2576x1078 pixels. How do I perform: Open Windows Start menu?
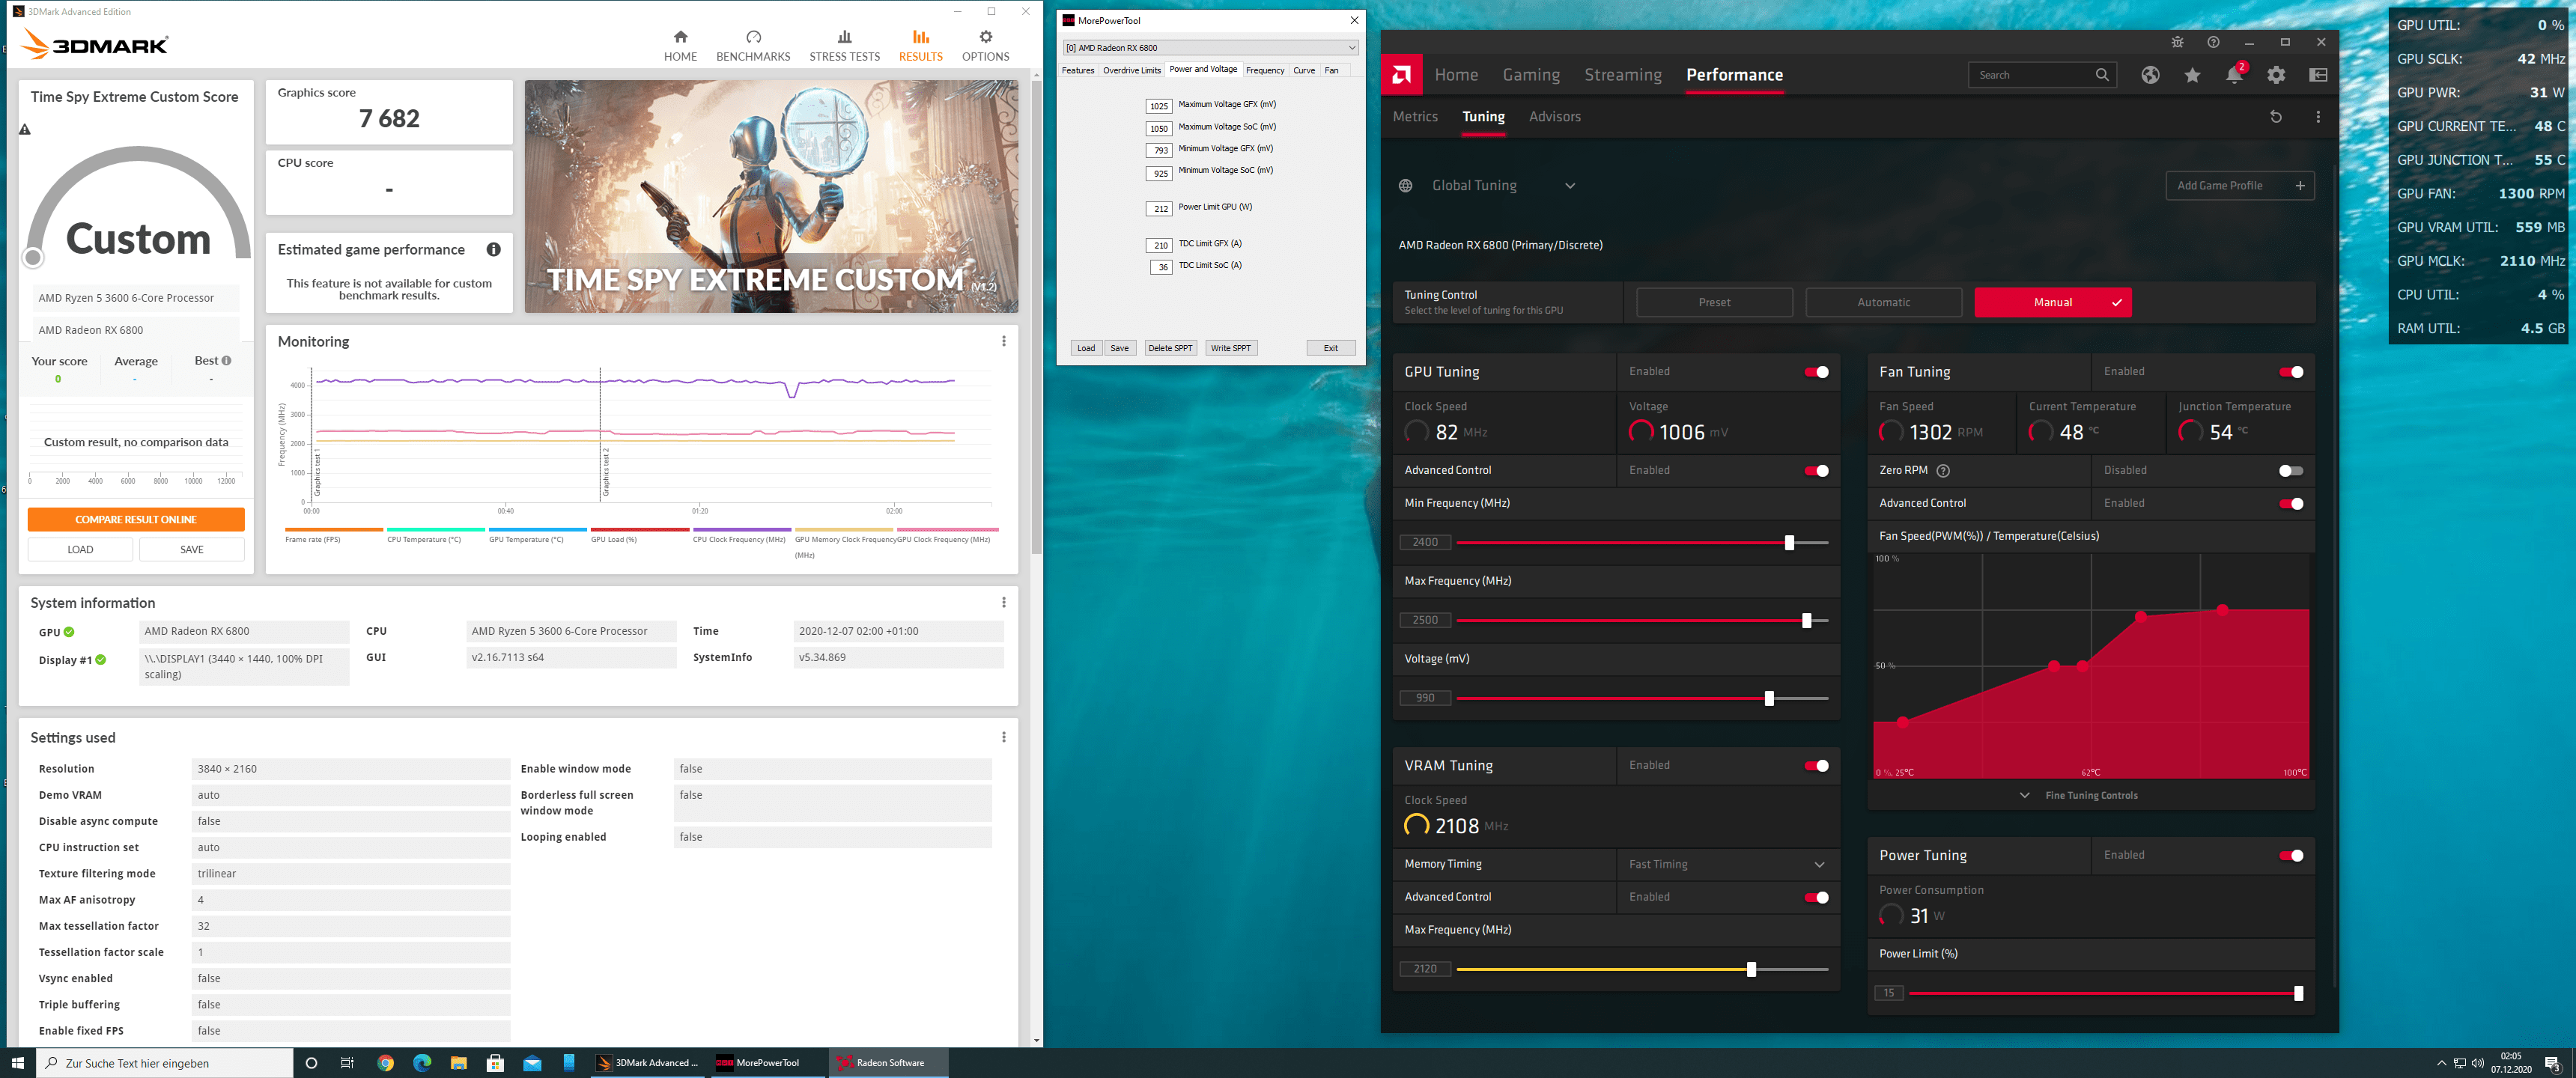click(x=17, y=1062)
